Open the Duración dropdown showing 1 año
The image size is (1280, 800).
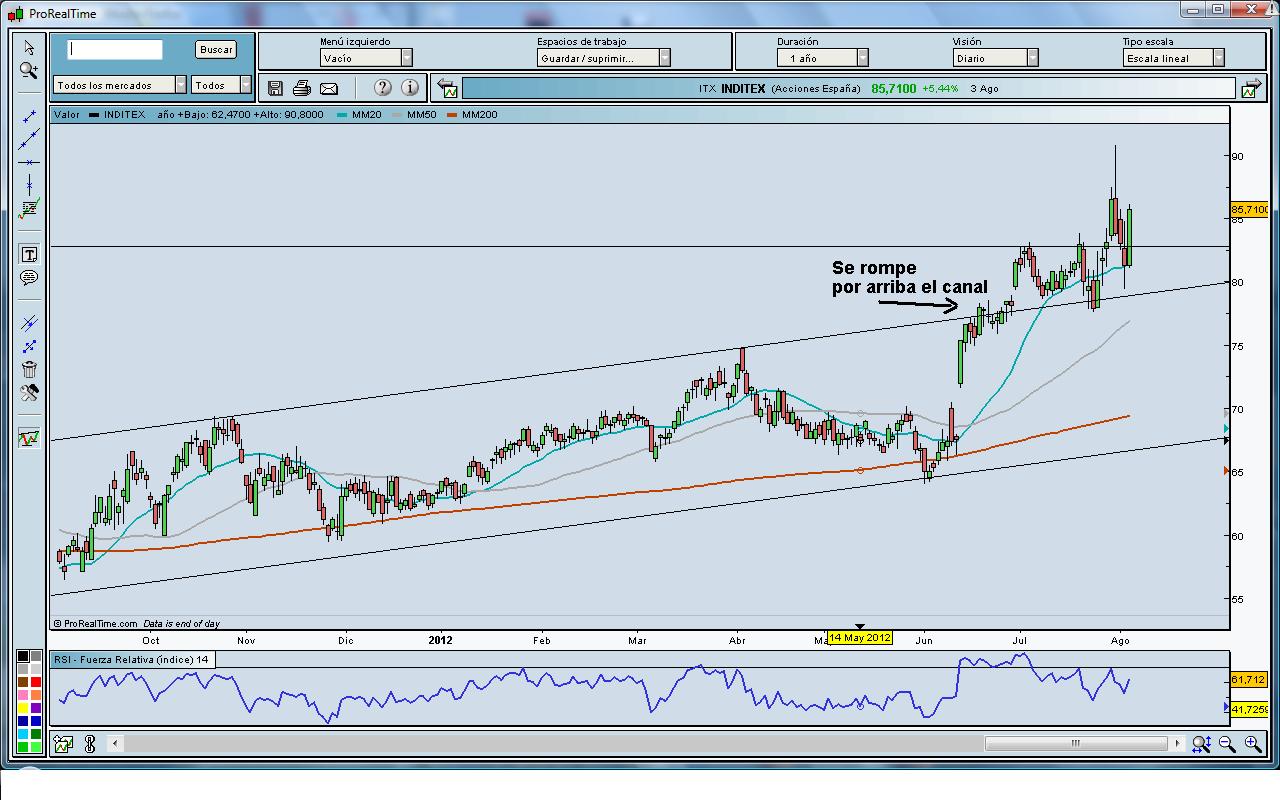[823, 58]
